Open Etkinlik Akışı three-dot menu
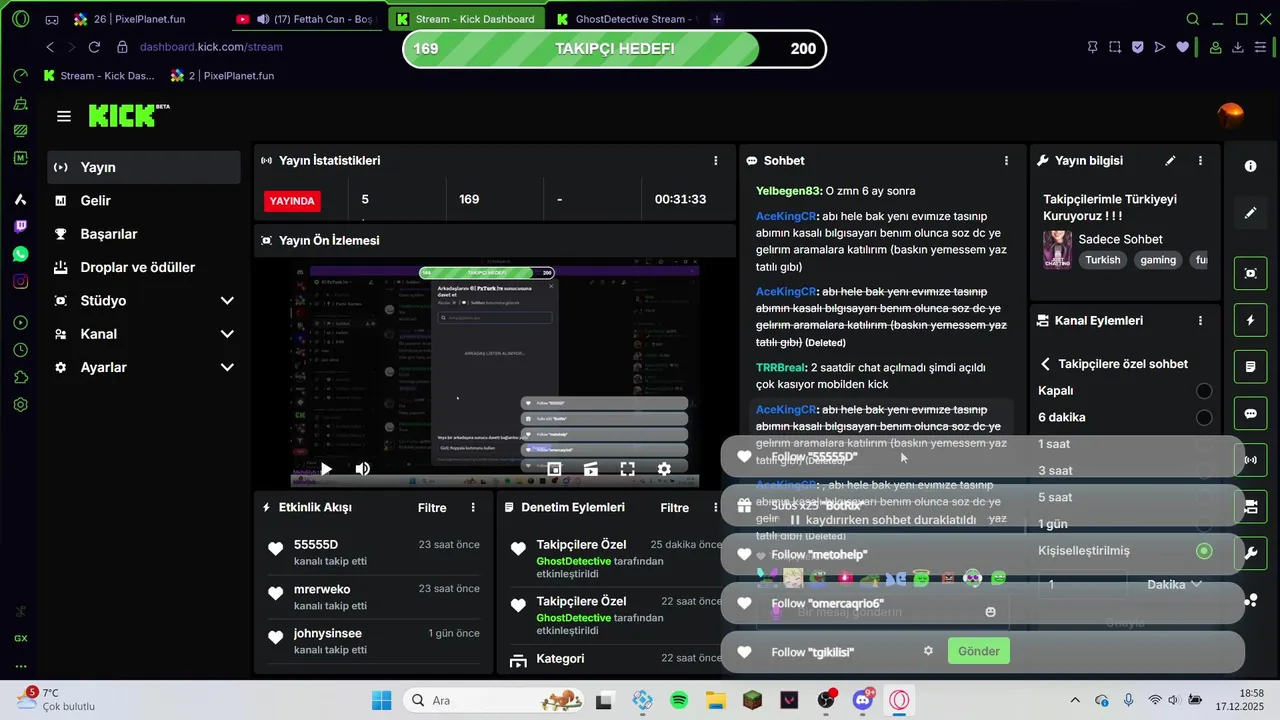 tap(473, 508)
